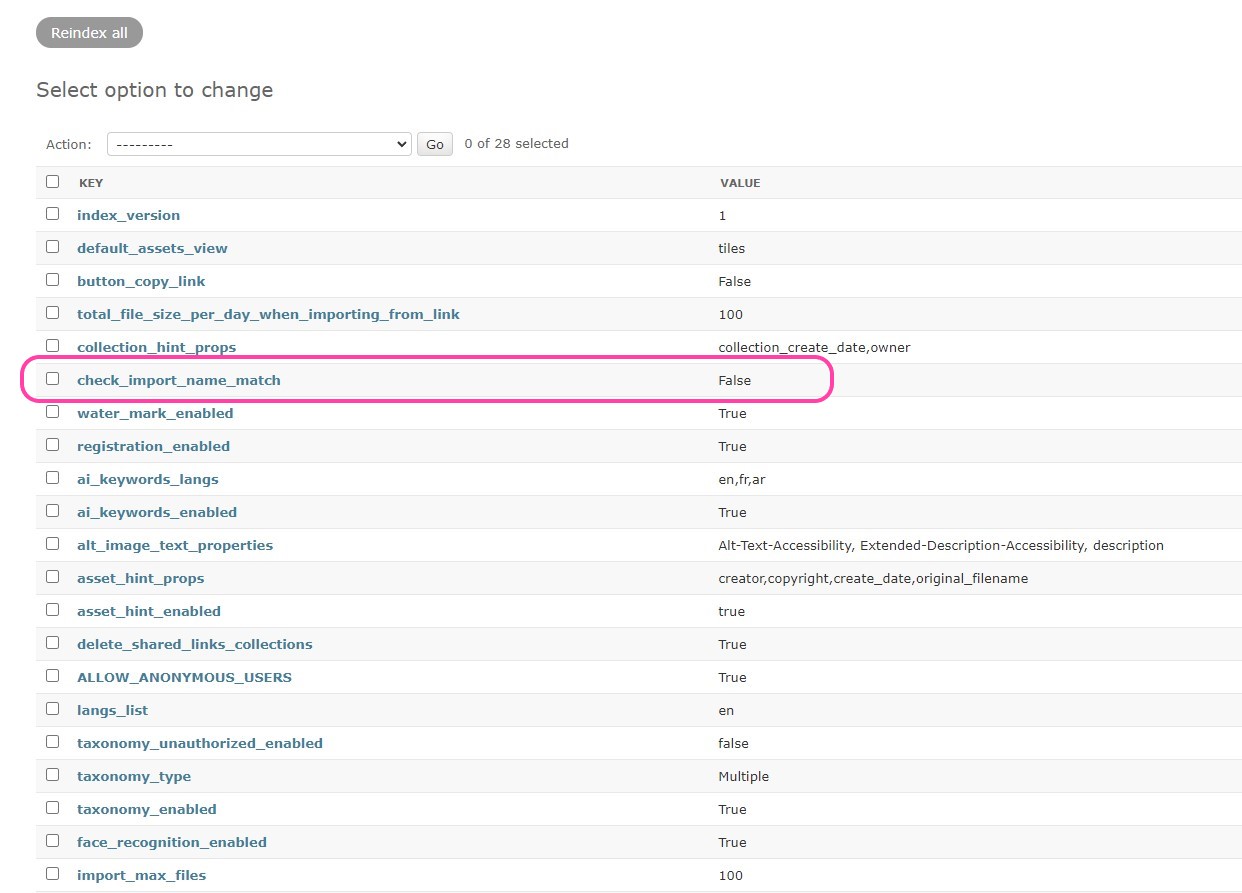Open the ALLOW_ANONYMOUS_USERS option link
The height and width of the screenshot is (893, 1242).
point(184,677)
